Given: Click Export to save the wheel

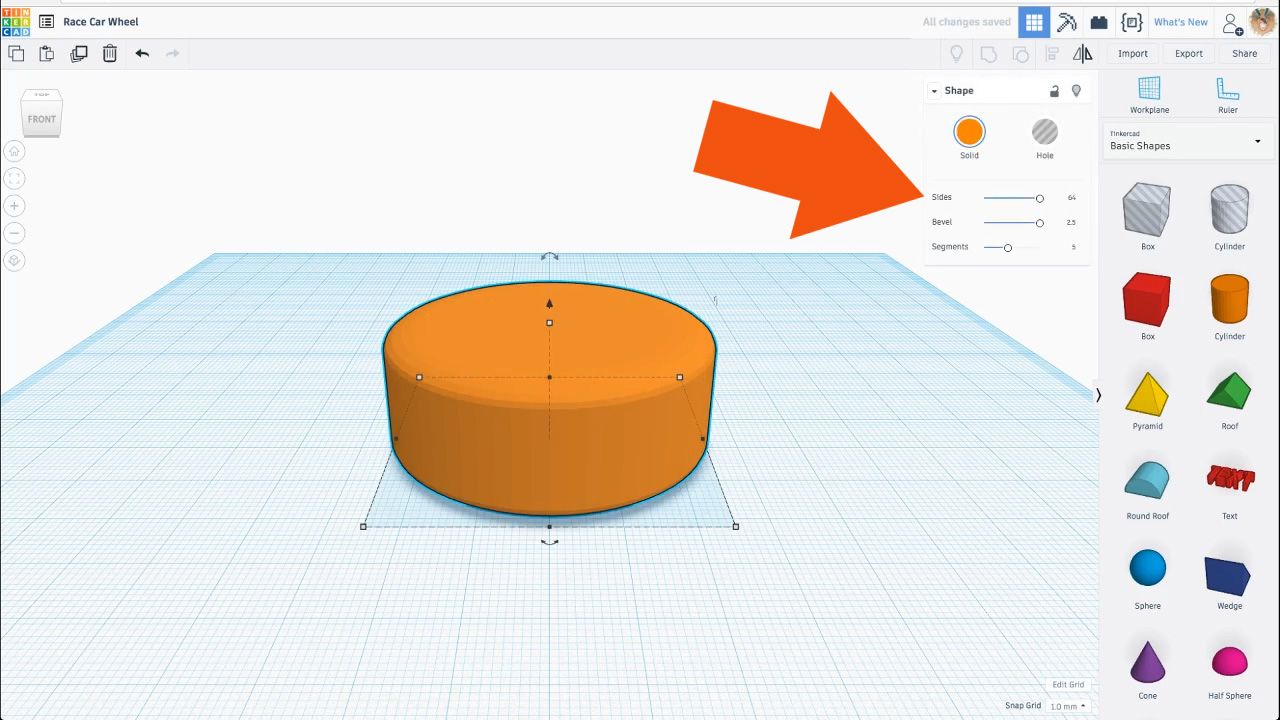Looking at the screenshot, I should tap(1188, 53).
